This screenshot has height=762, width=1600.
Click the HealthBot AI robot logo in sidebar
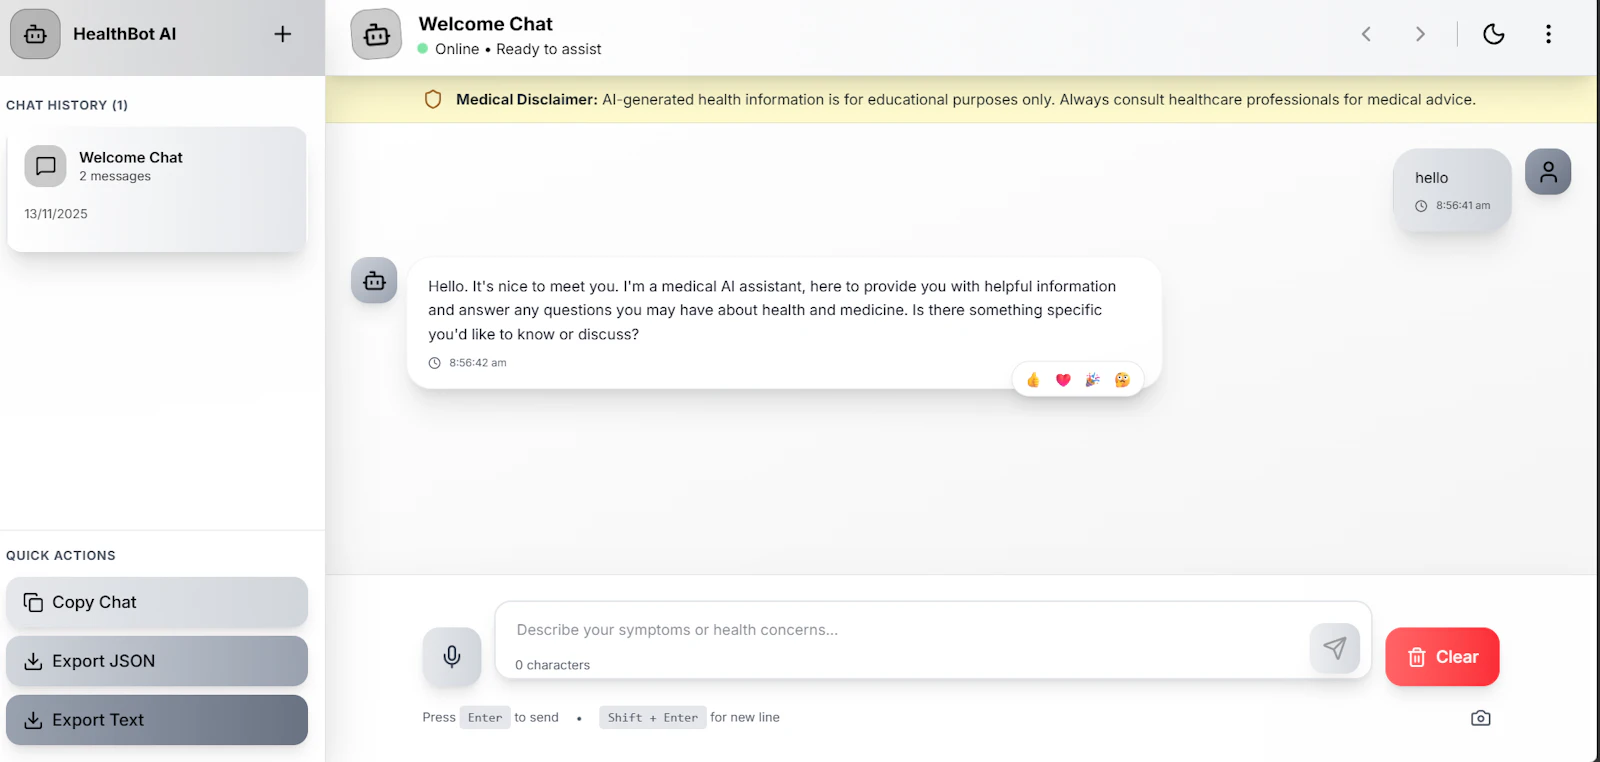[35, 34]
